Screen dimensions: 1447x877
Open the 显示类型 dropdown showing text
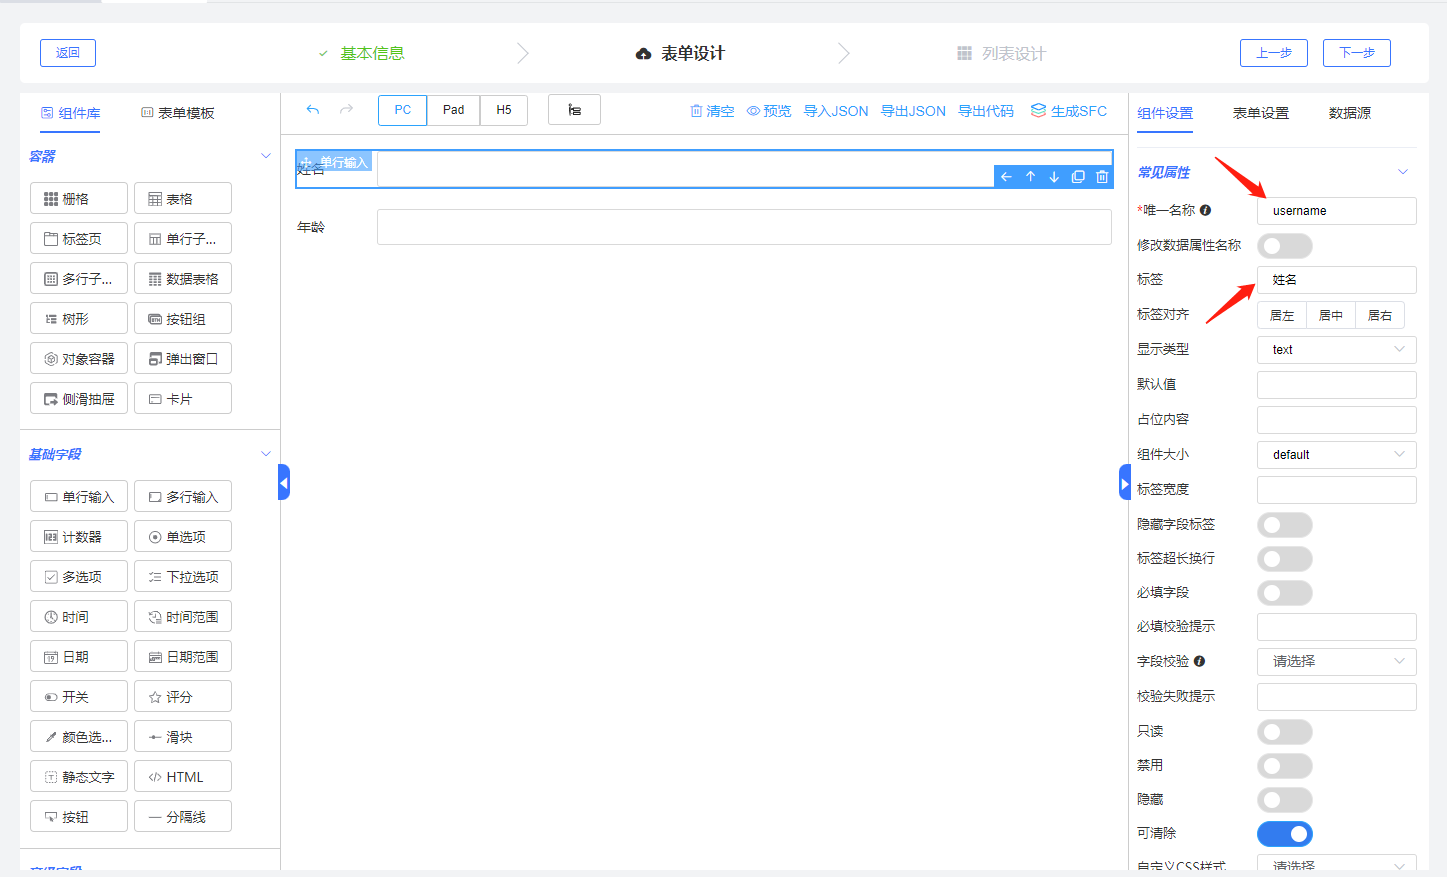tap(1336, 350)
